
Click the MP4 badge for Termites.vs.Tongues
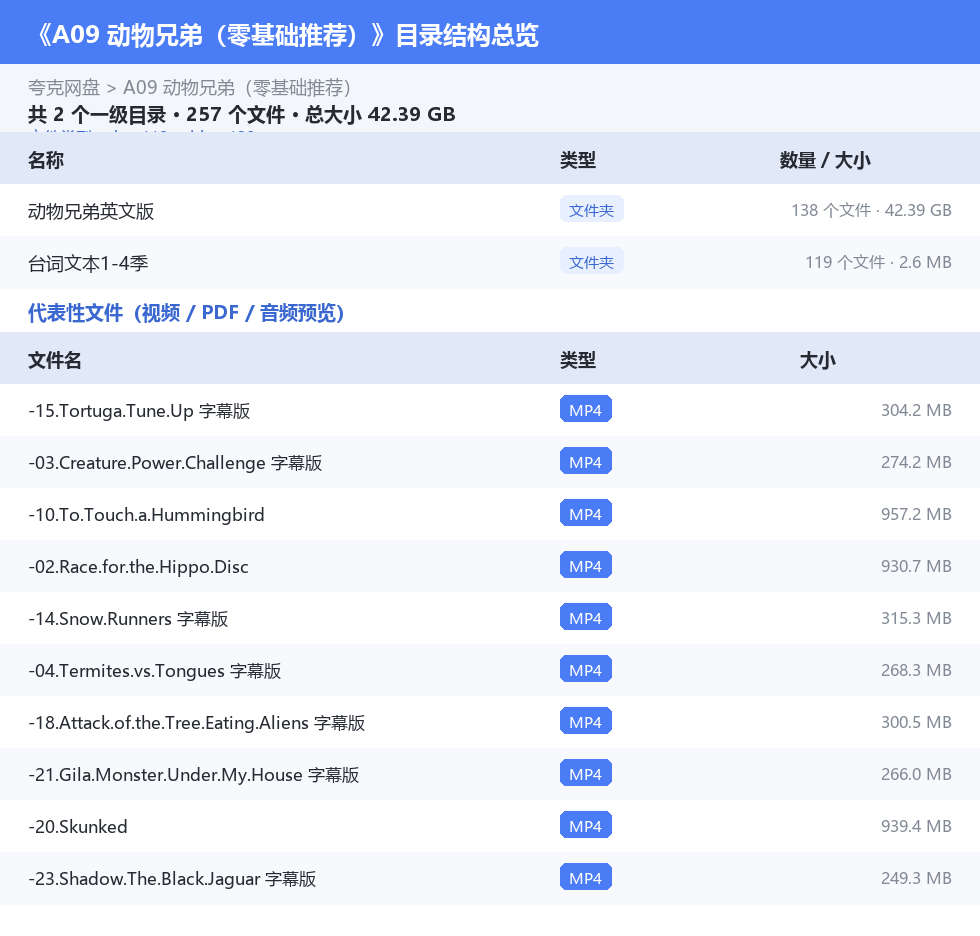click(586, 669)
